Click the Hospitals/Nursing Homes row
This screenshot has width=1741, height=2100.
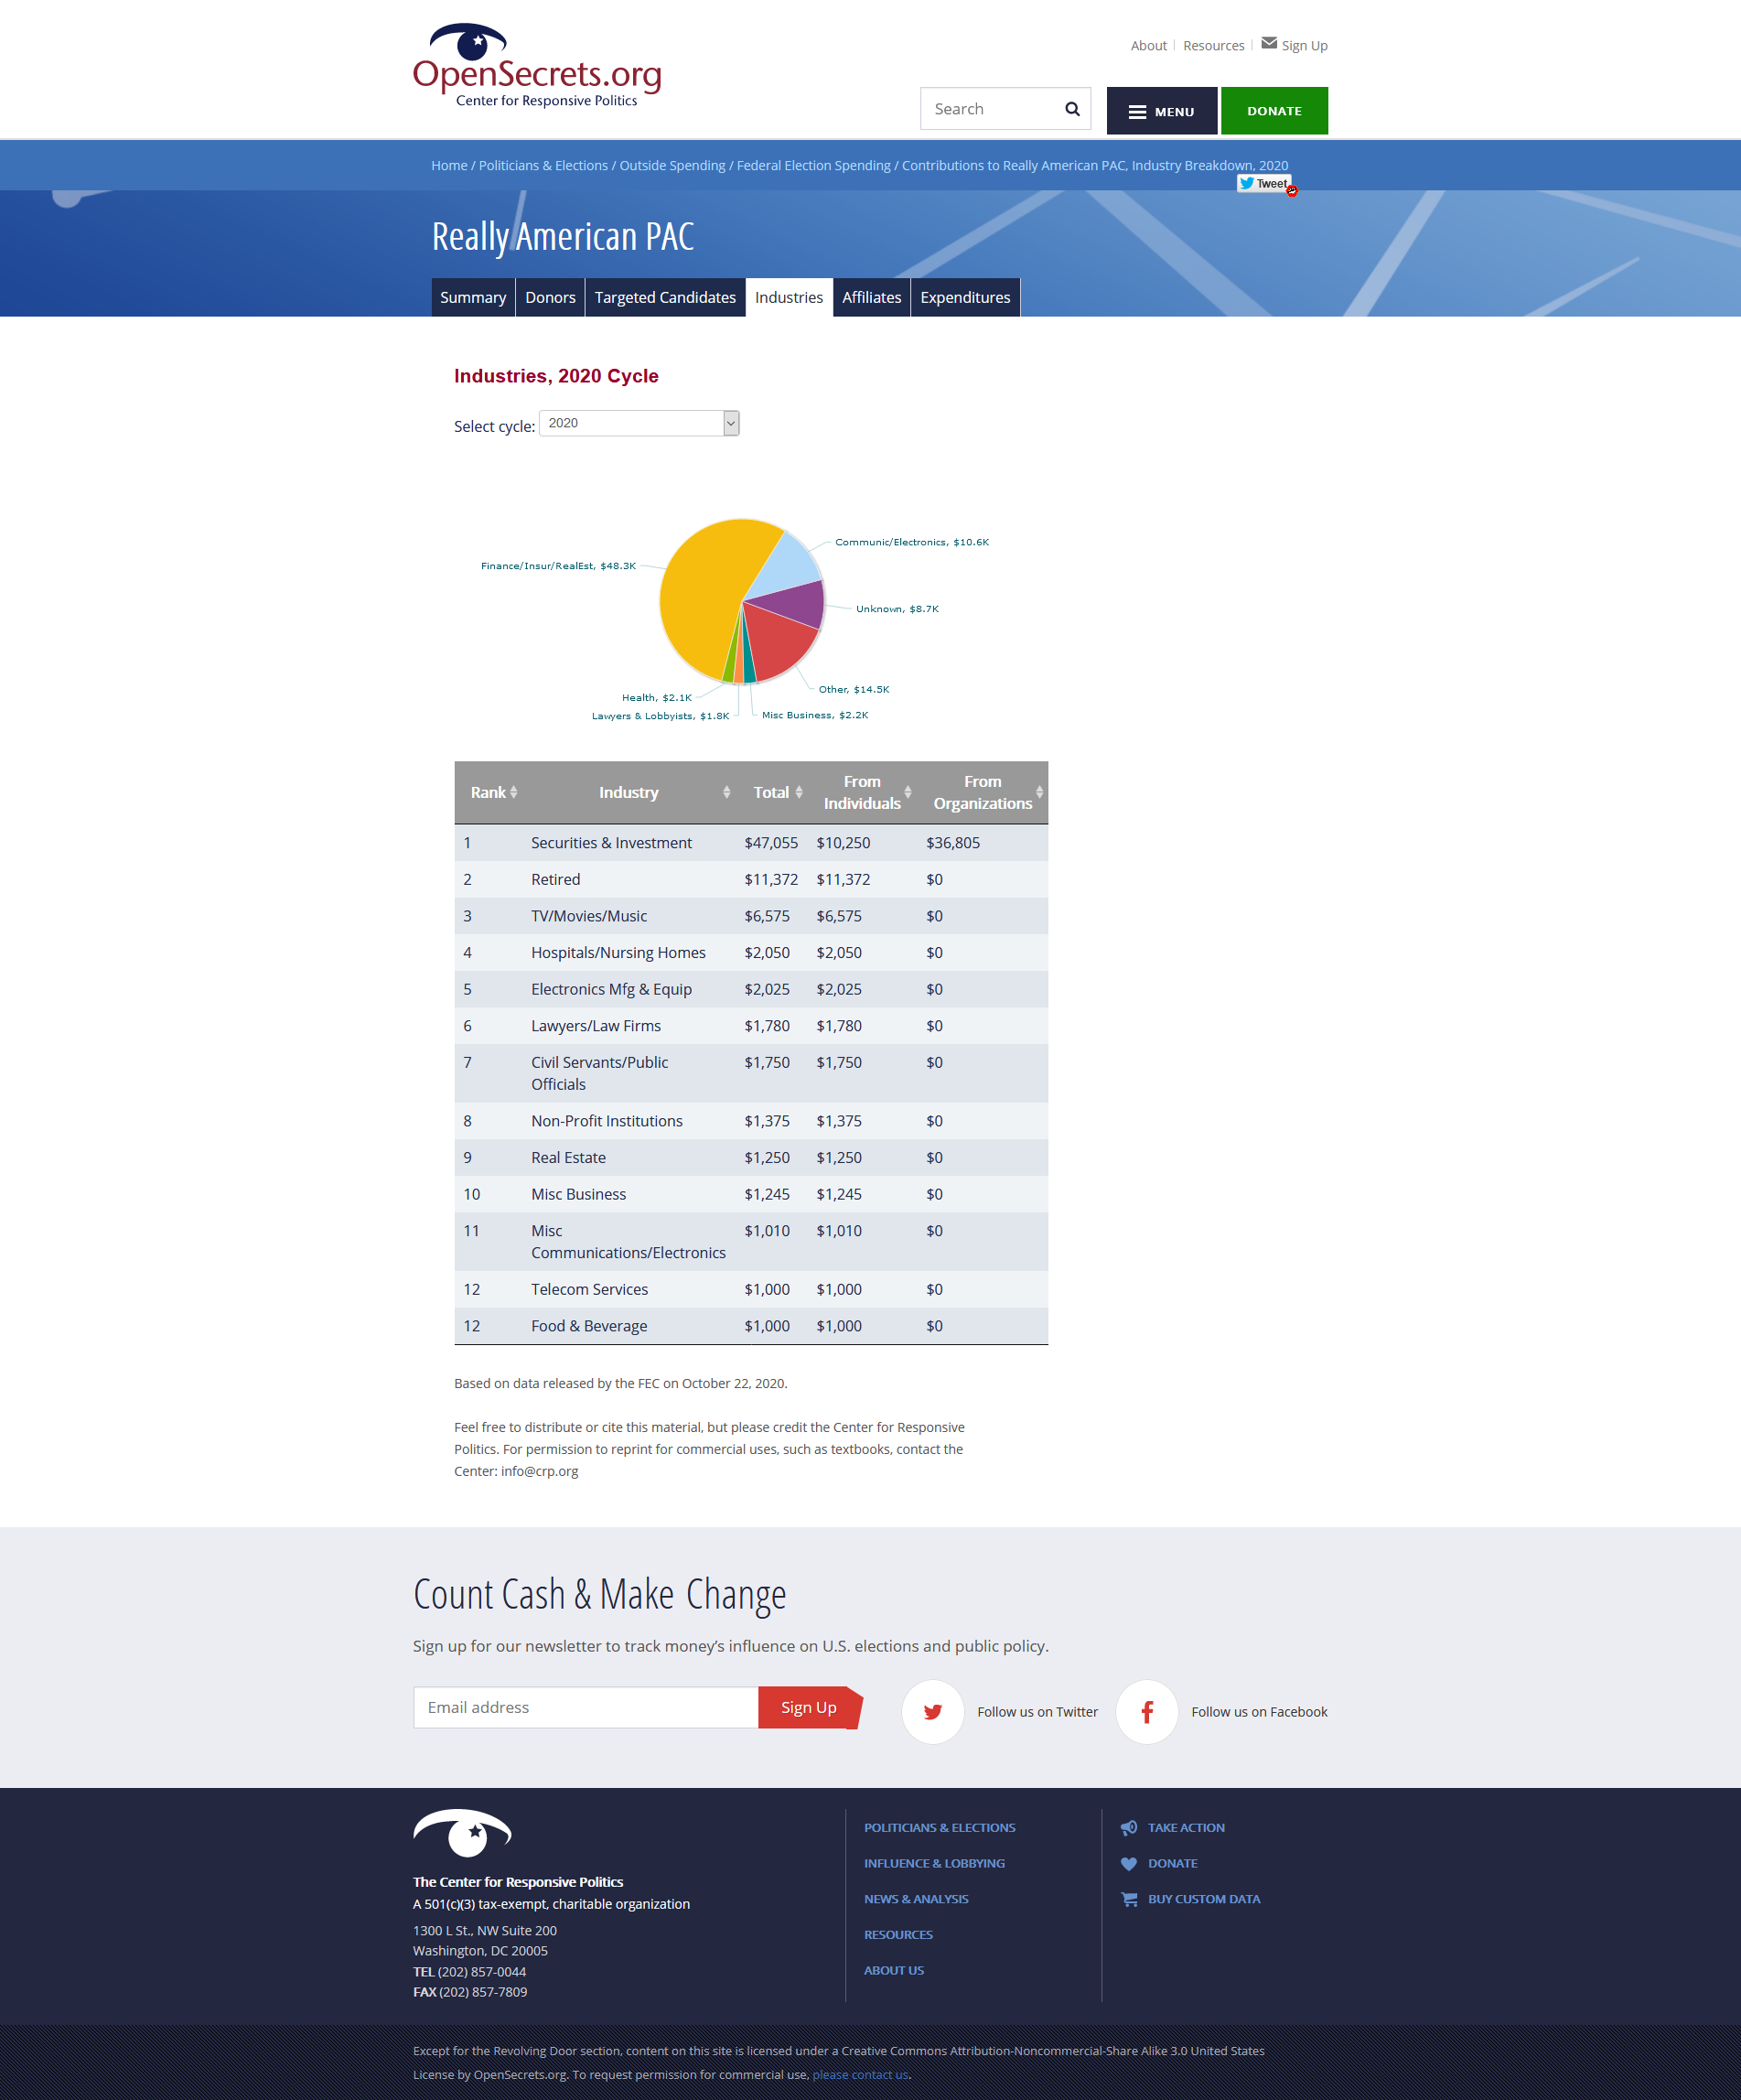point(751,953)
